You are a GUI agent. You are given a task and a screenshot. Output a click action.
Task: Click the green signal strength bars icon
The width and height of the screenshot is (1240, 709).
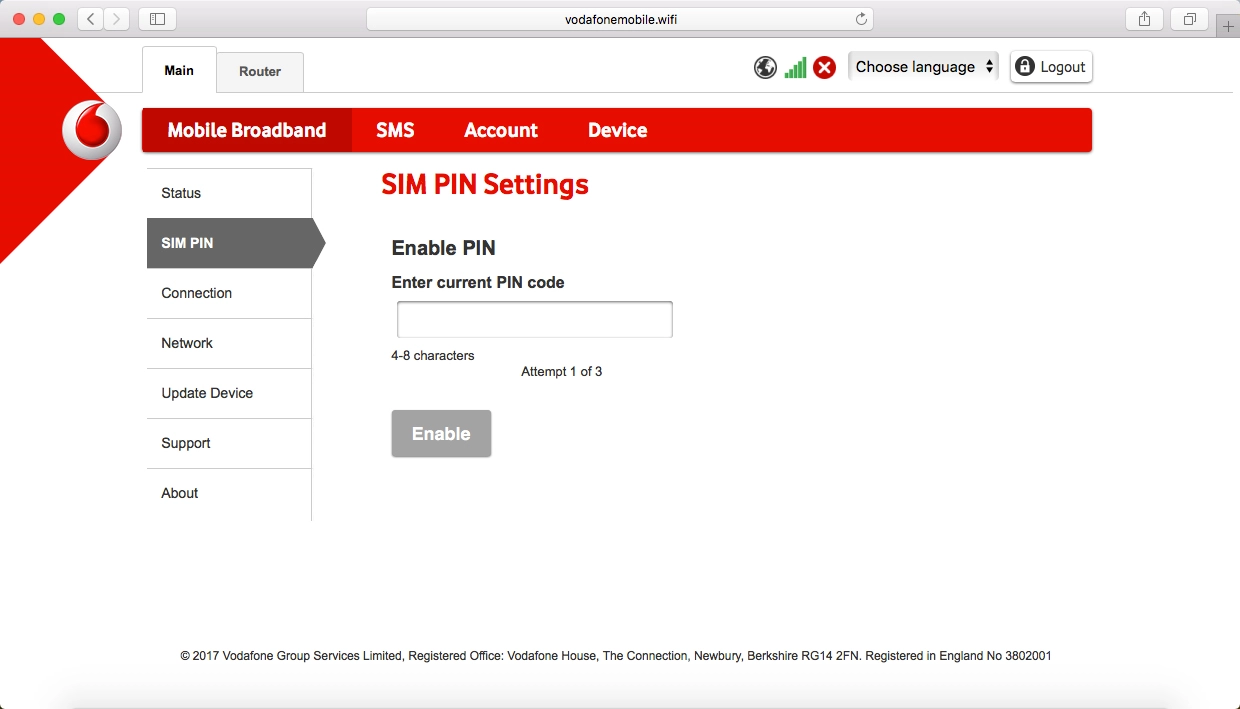[795, 67]
